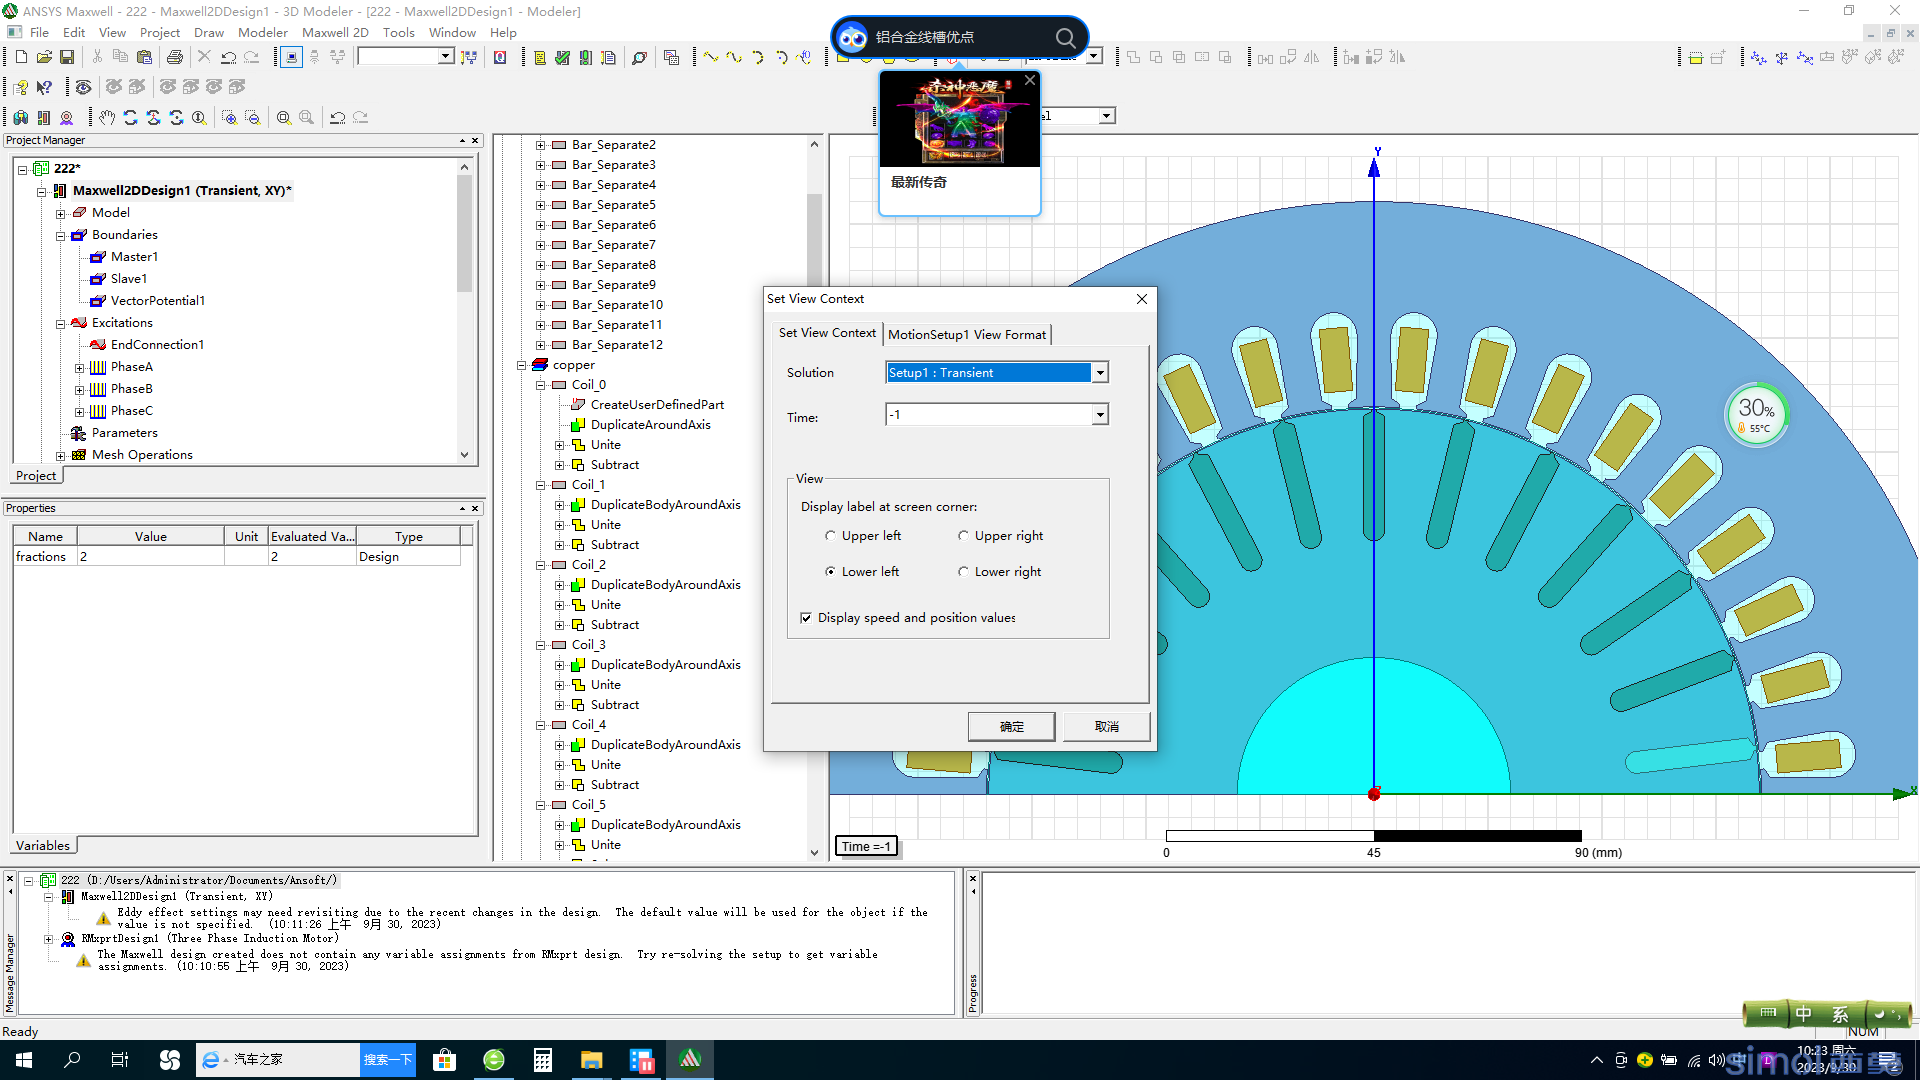
Task: Open the Maxwell 2D menu
Action: [335, 32]
